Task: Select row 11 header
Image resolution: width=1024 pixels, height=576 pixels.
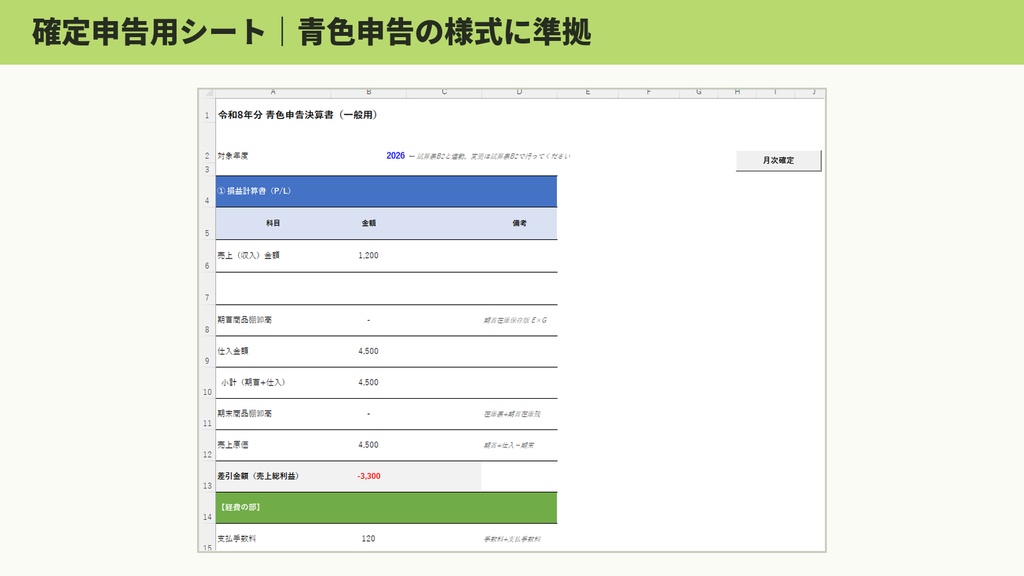Action: [x=207, y=414]
